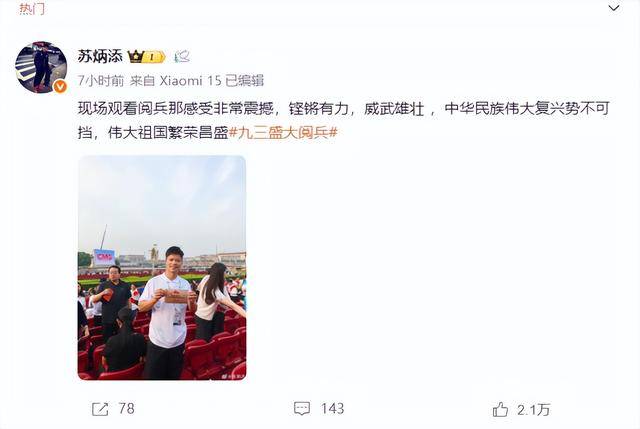This screenshot has height=429, width=640.
Task: Click the repost count 78
Action: click(126, 409)
